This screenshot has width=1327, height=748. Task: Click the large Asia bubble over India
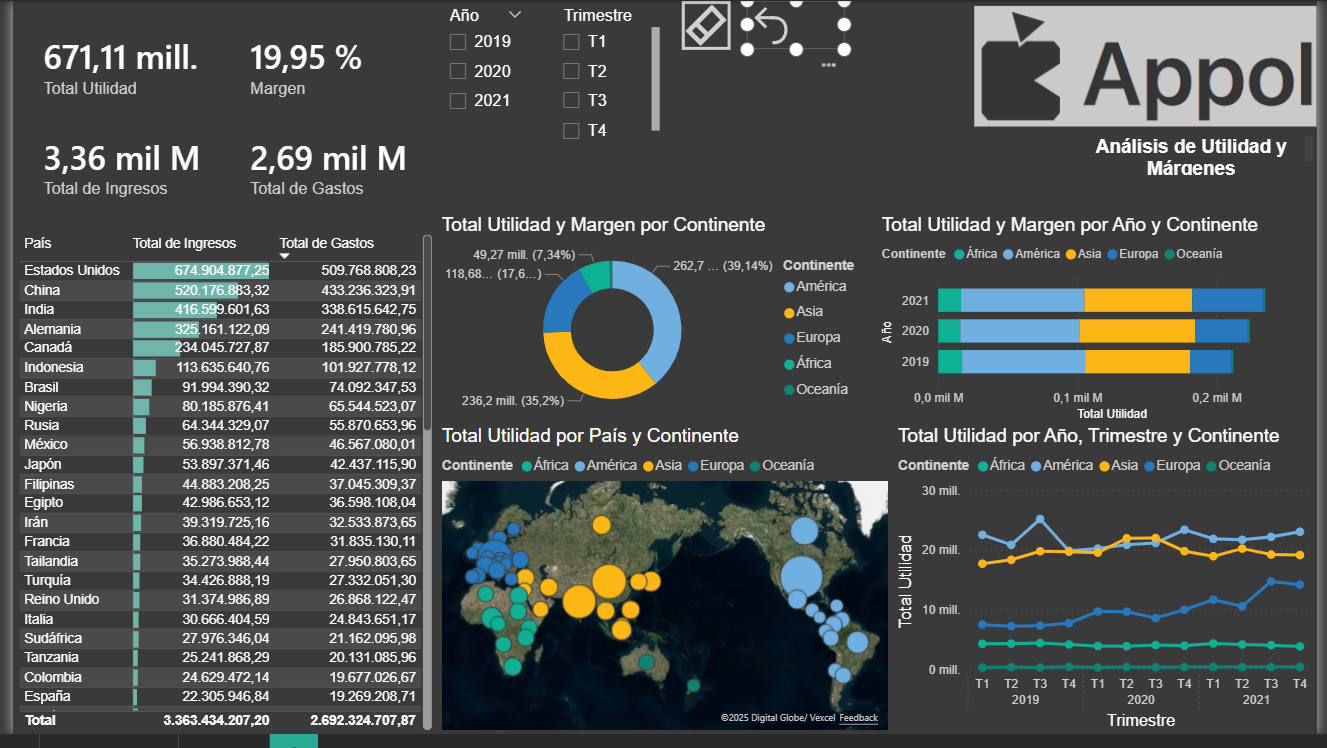608,581
